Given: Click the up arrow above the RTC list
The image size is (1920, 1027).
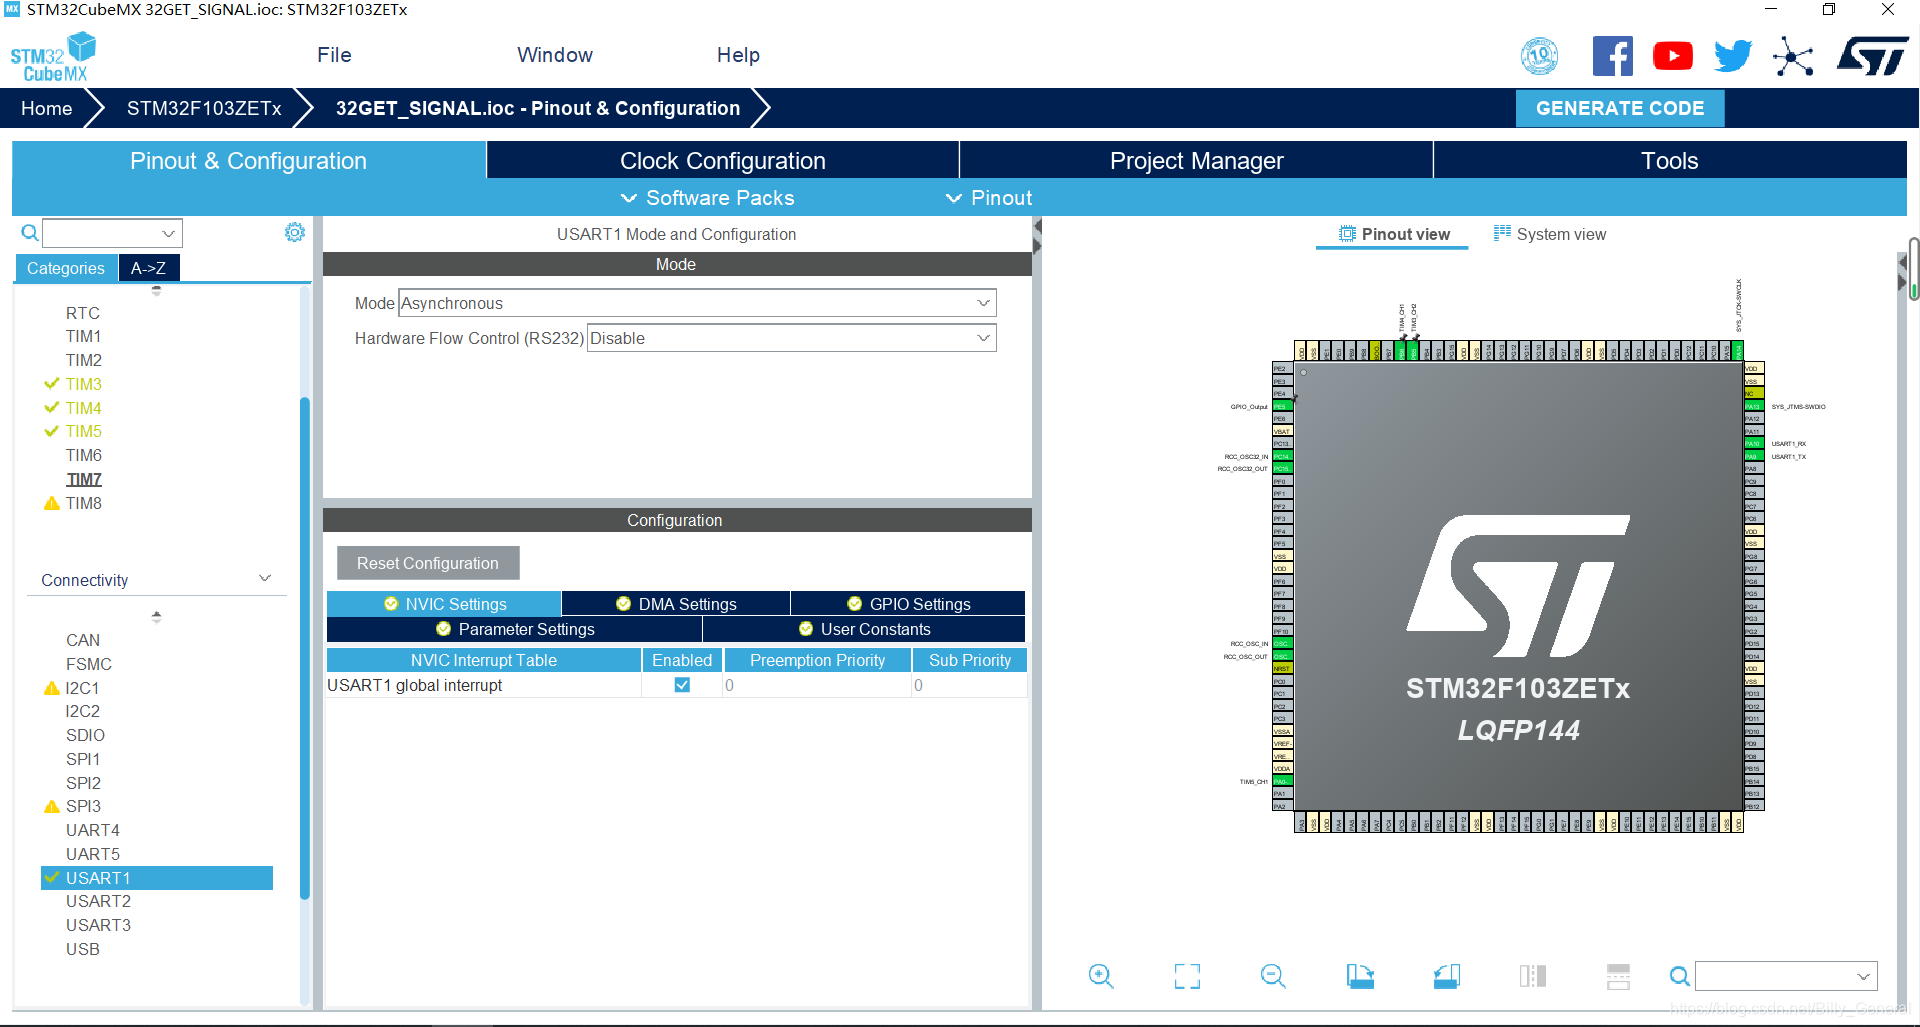Looking at the screenshot, I should click(156, 291).
